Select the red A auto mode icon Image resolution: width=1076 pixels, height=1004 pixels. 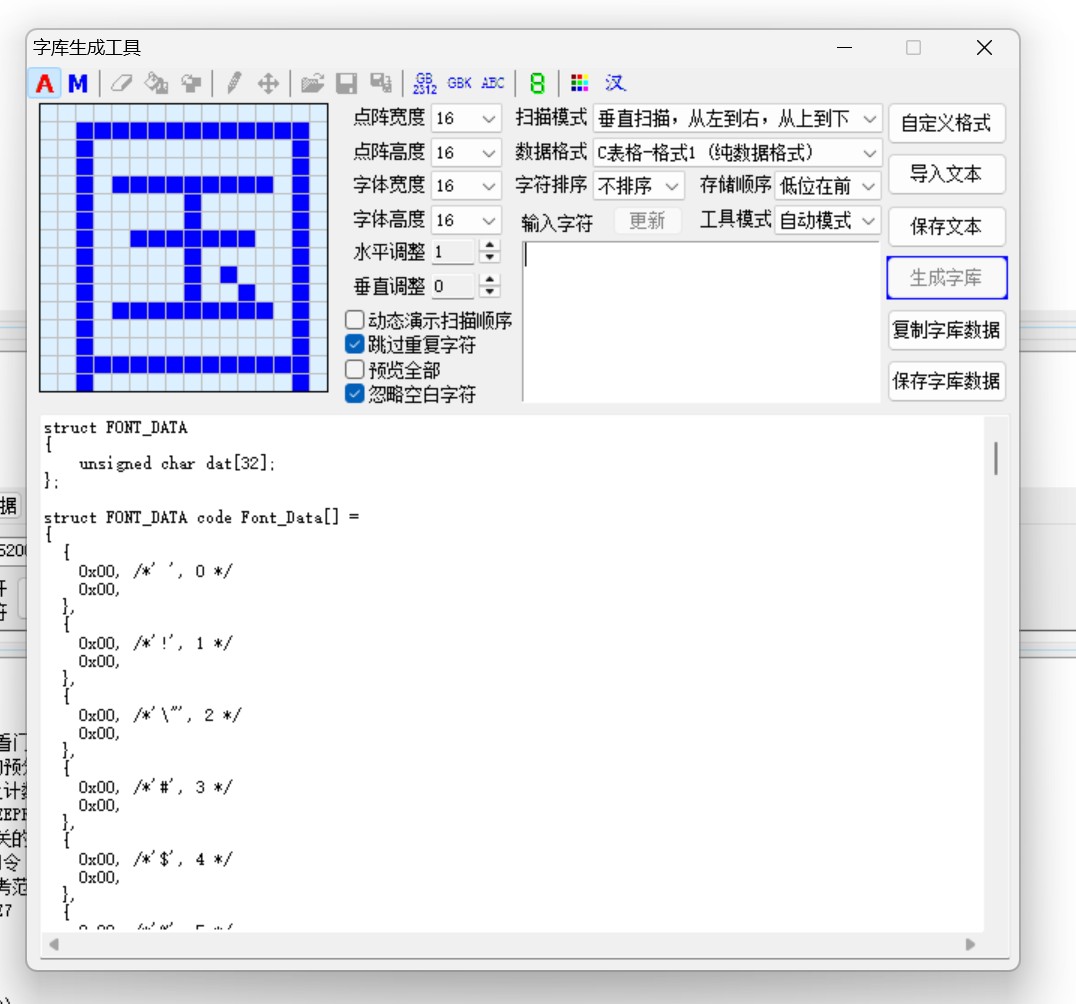pyautogui.click(x=44, y=83)
